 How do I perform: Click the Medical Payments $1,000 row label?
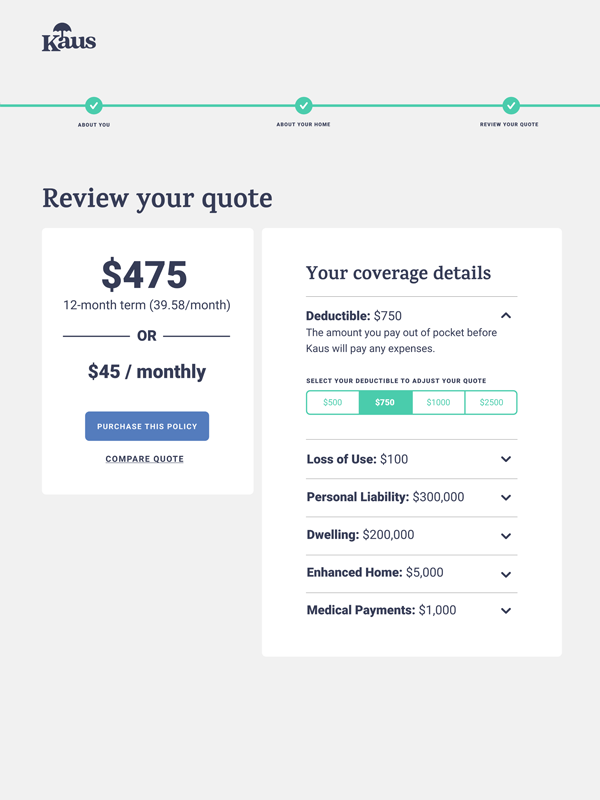(x=381, y=610)
